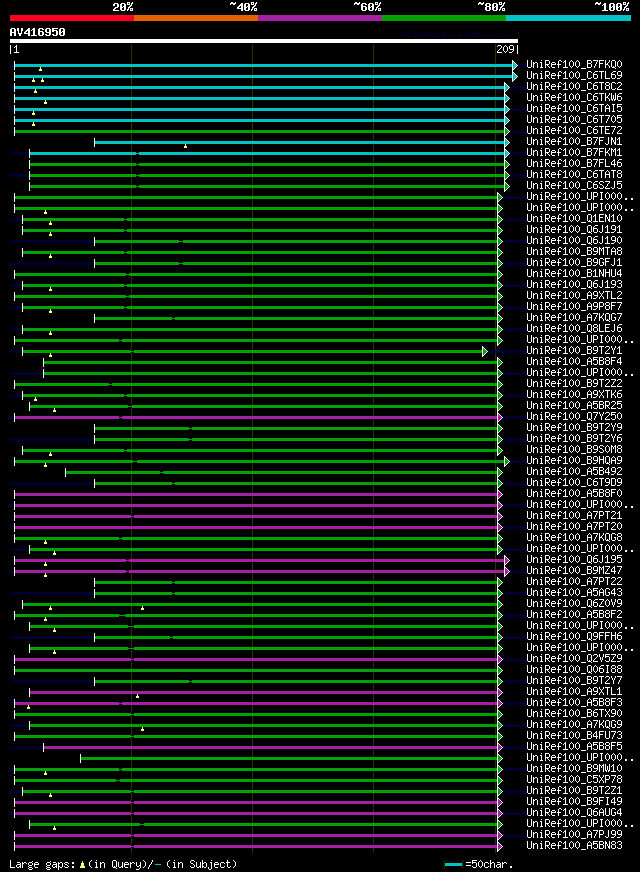Click the cyan ~100% legend segment

pyautogui.click(x=568, y=18)
